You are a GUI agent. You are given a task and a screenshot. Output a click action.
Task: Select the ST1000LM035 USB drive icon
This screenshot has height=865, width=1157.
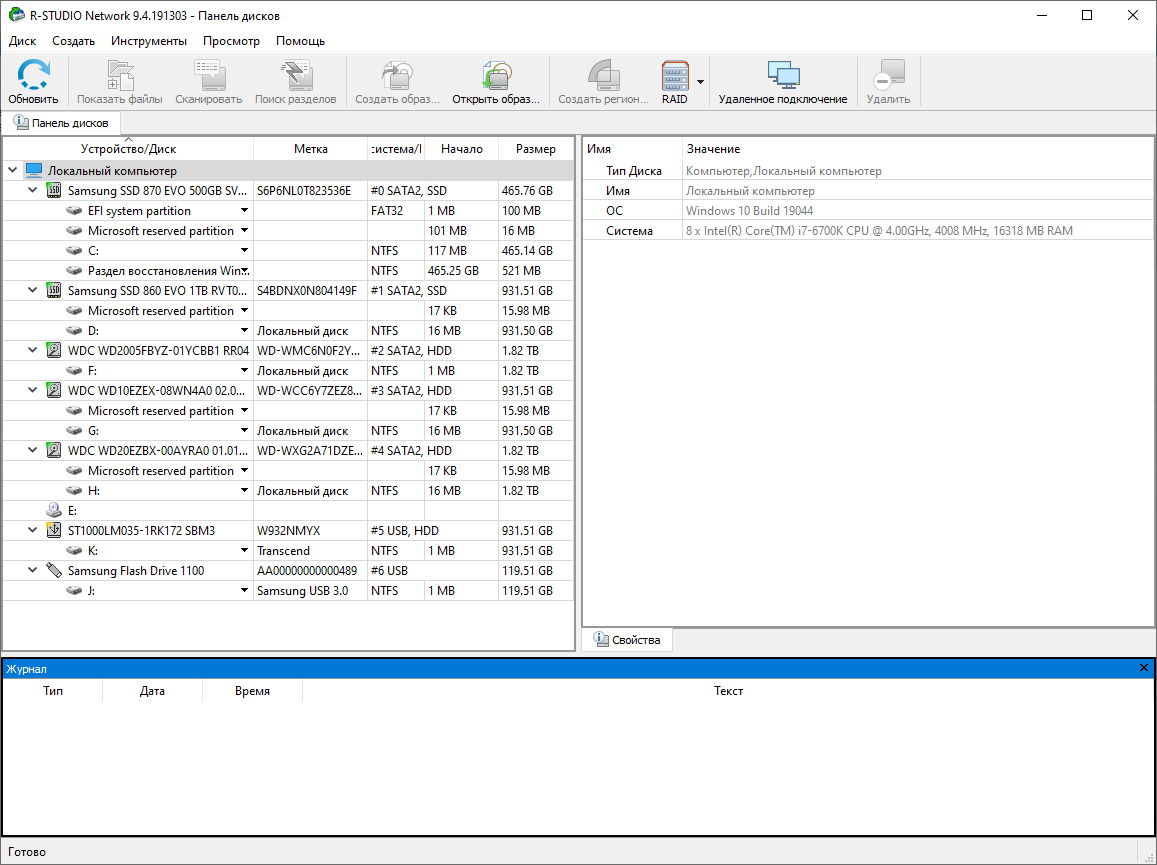(55, 531)
